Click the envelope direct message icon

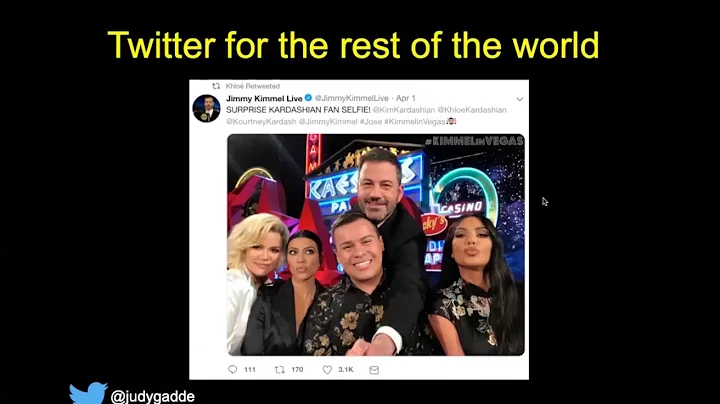click(374, 370)
